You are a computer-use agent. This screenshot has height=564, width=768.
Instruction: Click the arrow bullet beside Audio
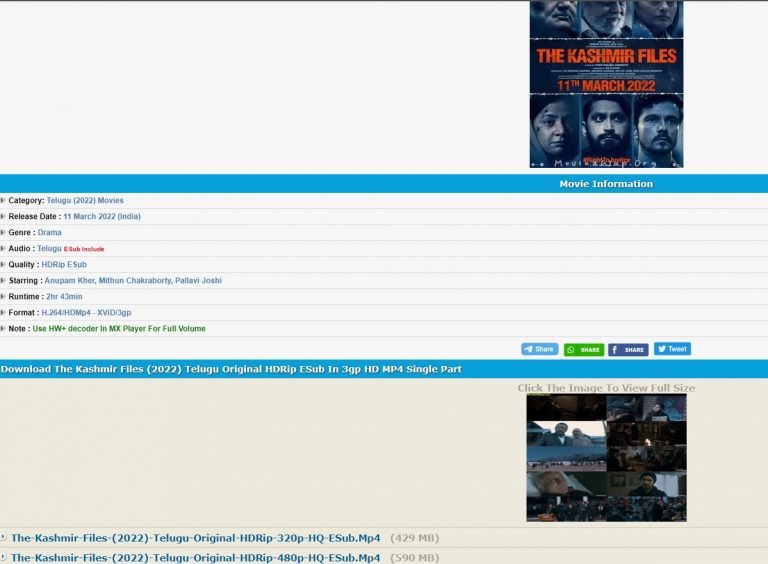[x=3, y=249]
